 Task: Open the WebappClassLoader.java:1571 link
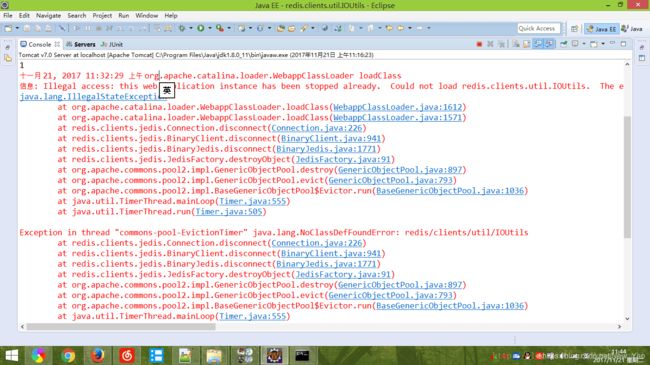tap(398, 117)
